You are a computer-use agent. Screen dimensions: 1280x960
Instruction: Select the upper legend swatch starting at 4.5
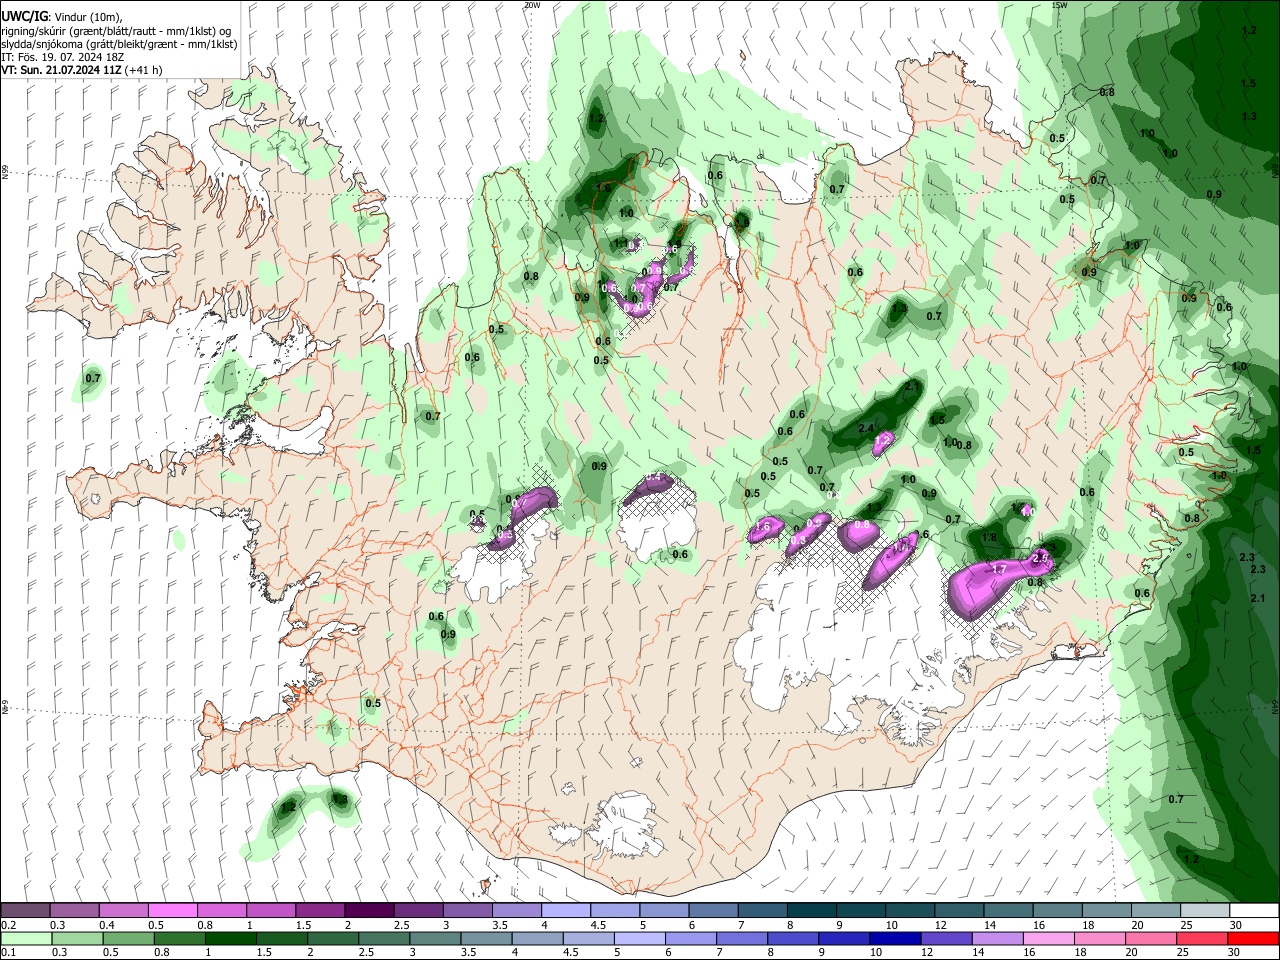coord(615,910)
